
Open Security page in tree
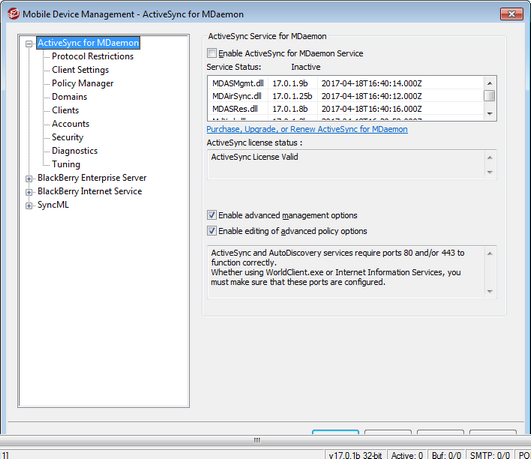pyautogui.click(x=67, y=137)
